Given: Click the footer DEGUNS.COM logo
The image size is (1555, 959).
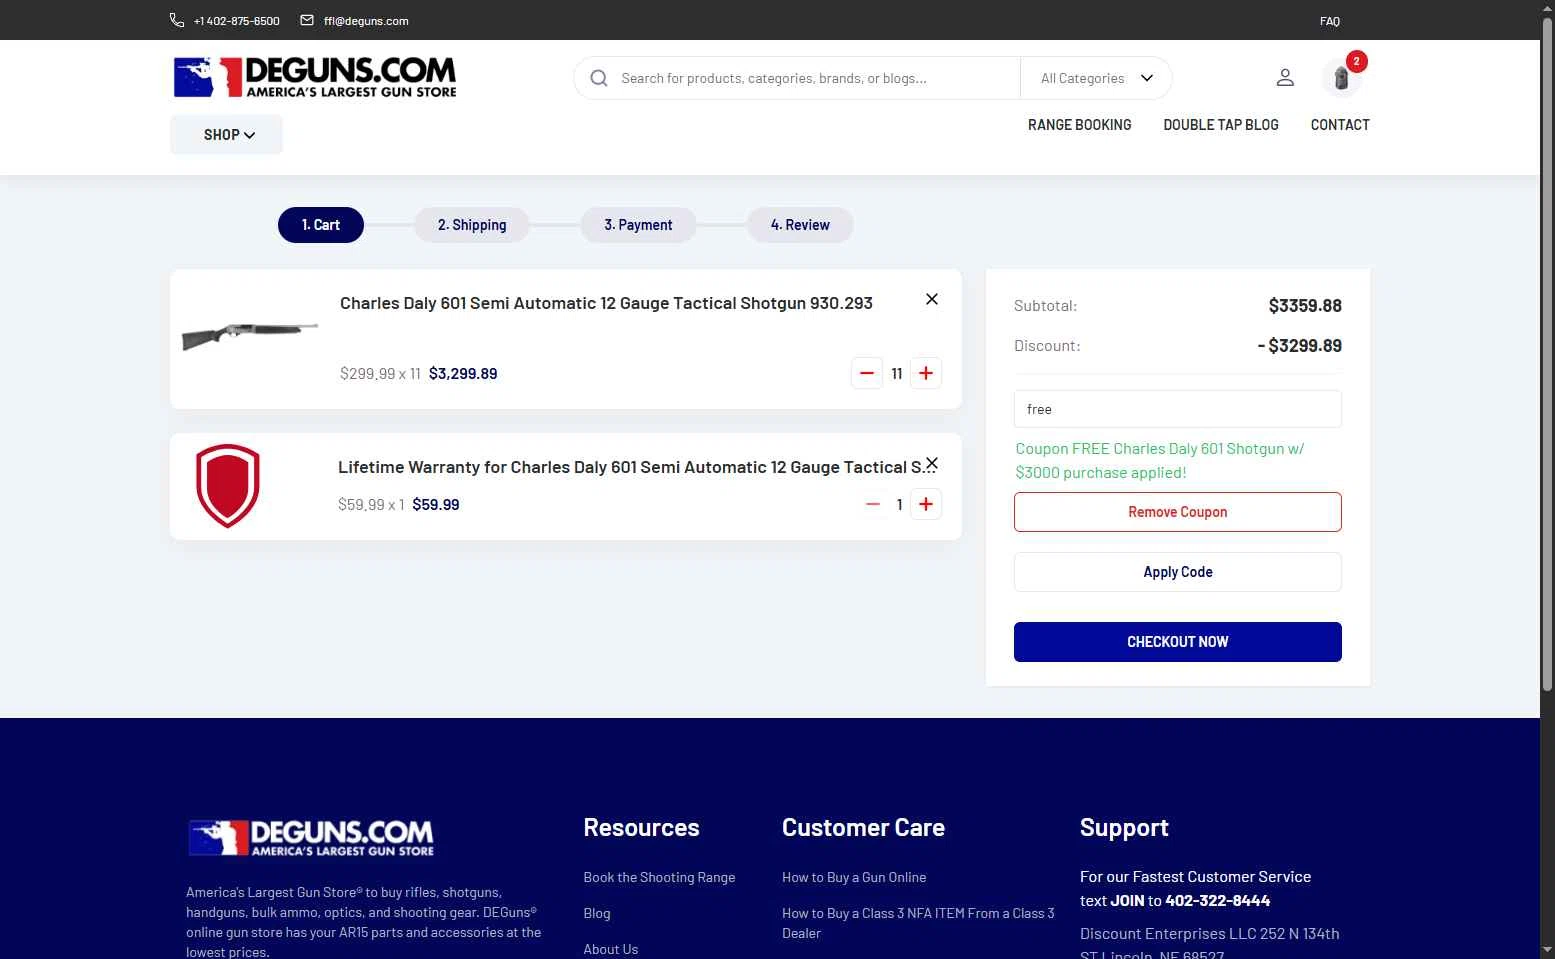Looking at the screenshot, I should (311, 838).
